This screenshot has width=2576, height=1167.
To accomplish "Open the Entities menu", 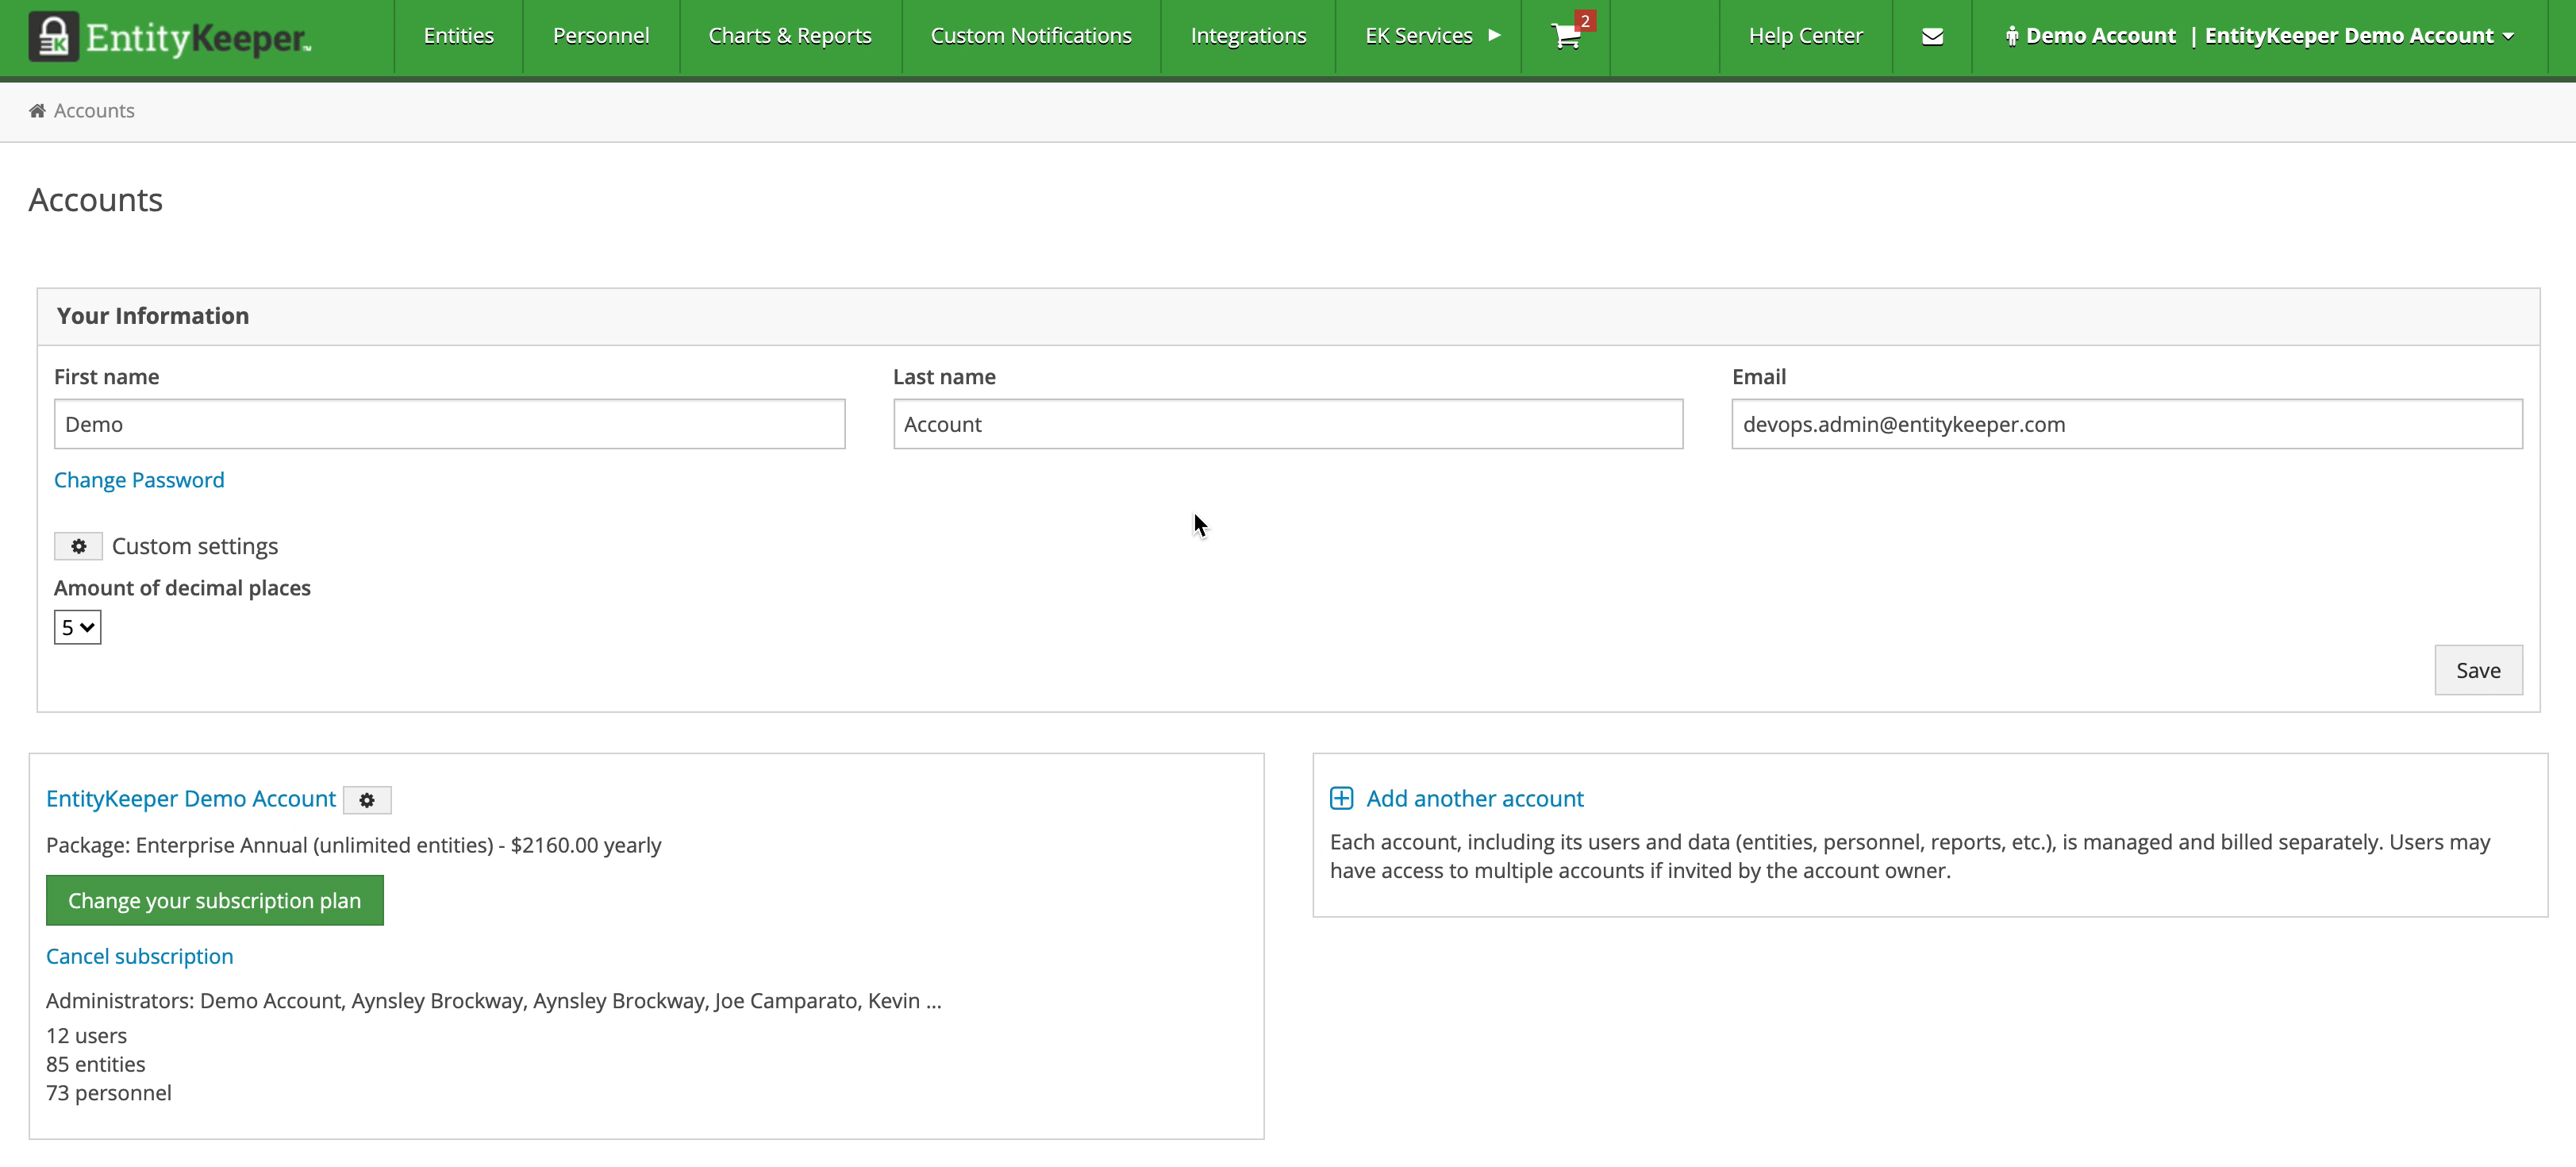I will tap(458, 36).
